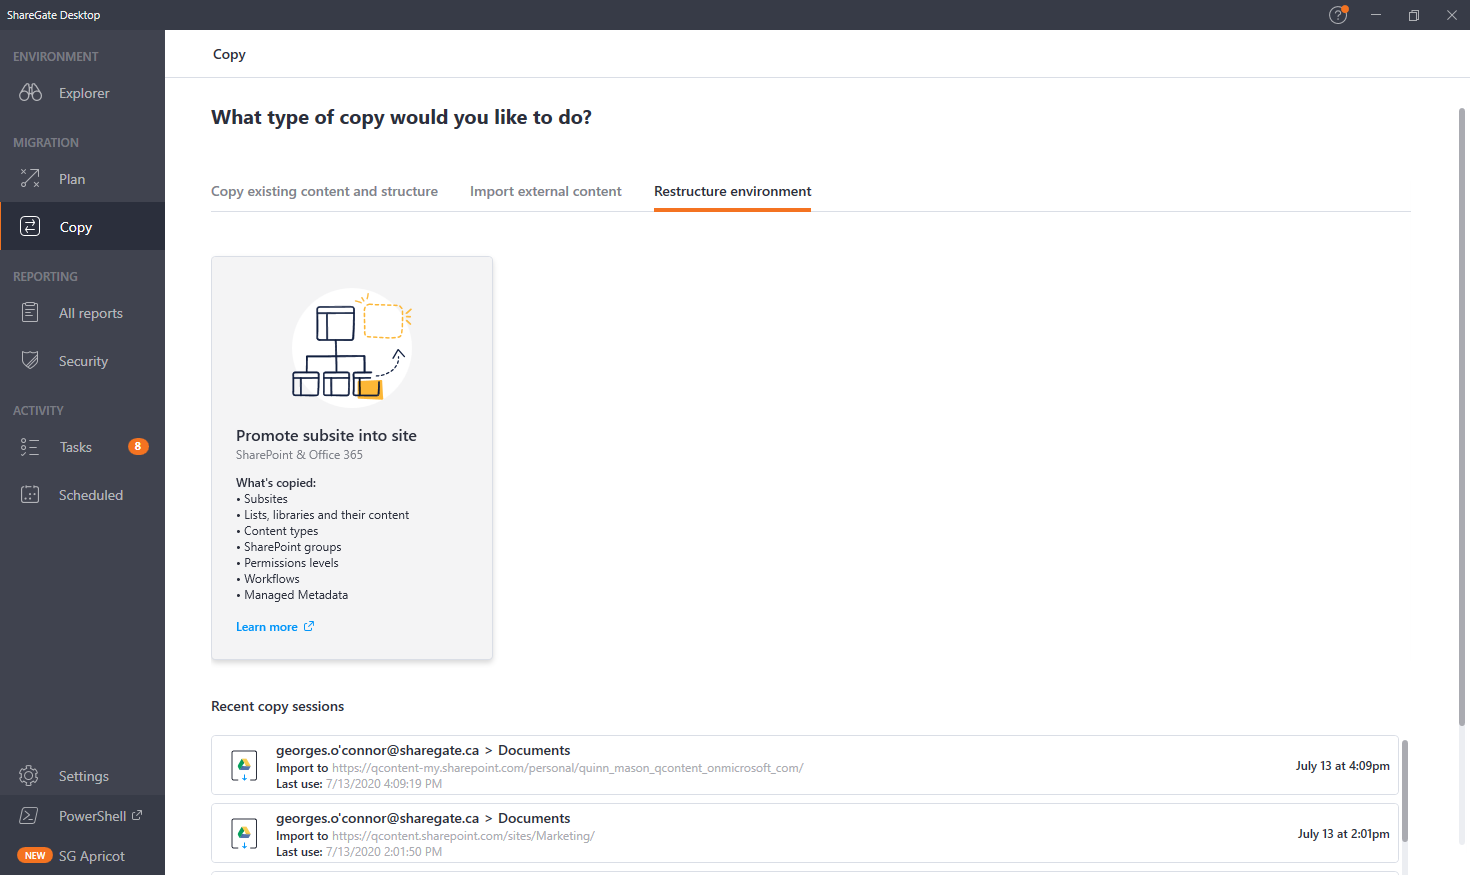Switch to Import external content tab
This screenshot has height=875, width=1470.
click(x=545, y=191)
